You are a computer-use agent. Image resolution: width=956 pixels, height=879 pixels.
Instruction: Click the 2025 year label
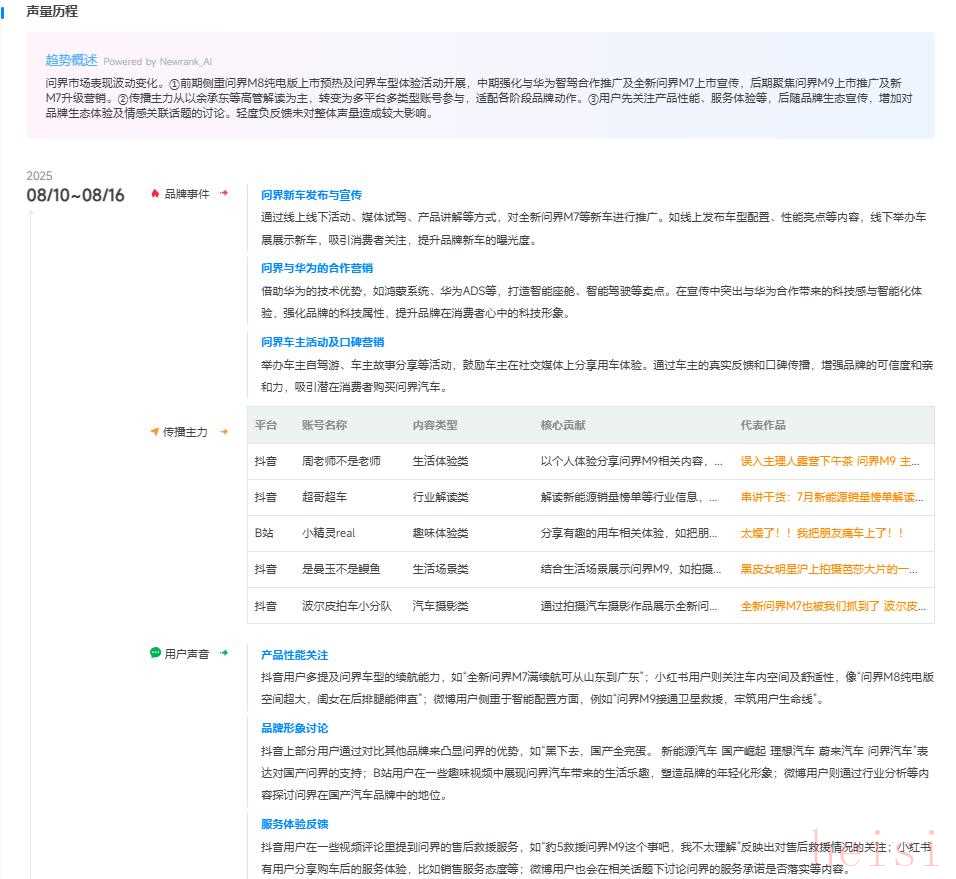39,176
